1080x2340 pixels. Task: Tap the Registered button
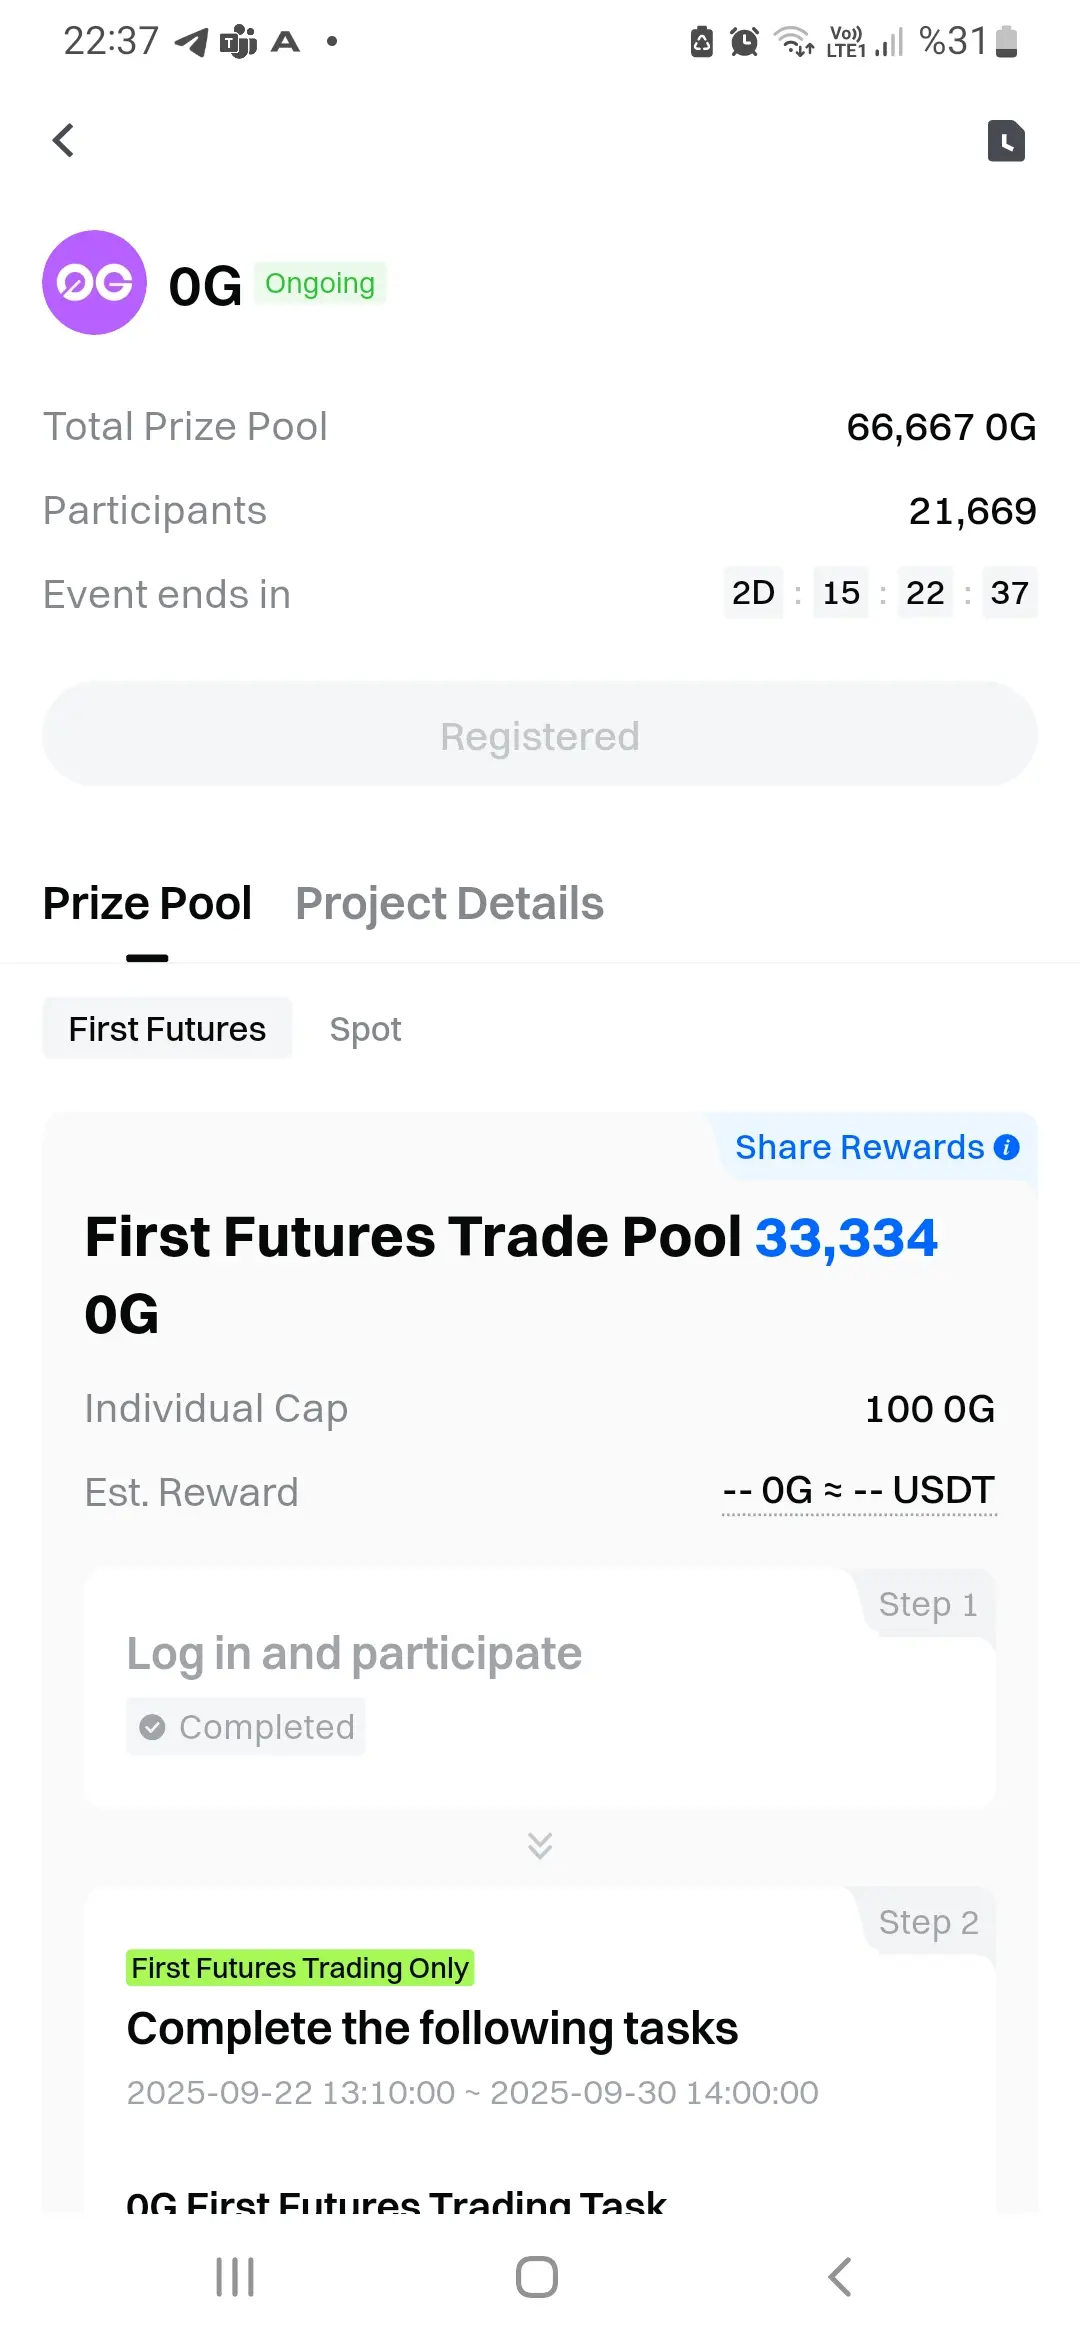click(x=540, y=735)
